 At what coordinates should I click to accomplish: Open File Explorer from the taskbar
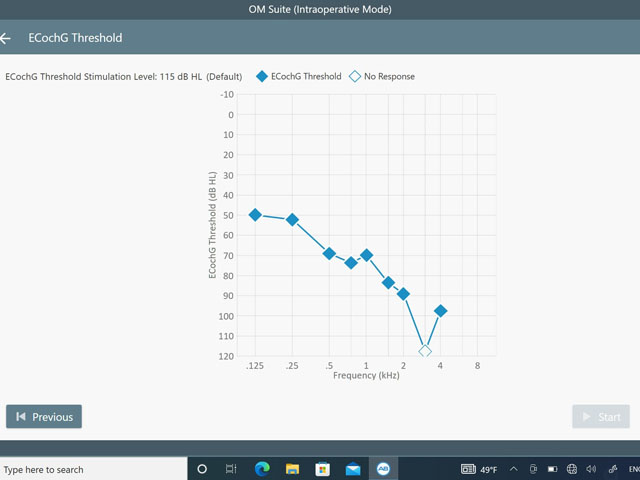pyautogui.click(x=292, y=468)
